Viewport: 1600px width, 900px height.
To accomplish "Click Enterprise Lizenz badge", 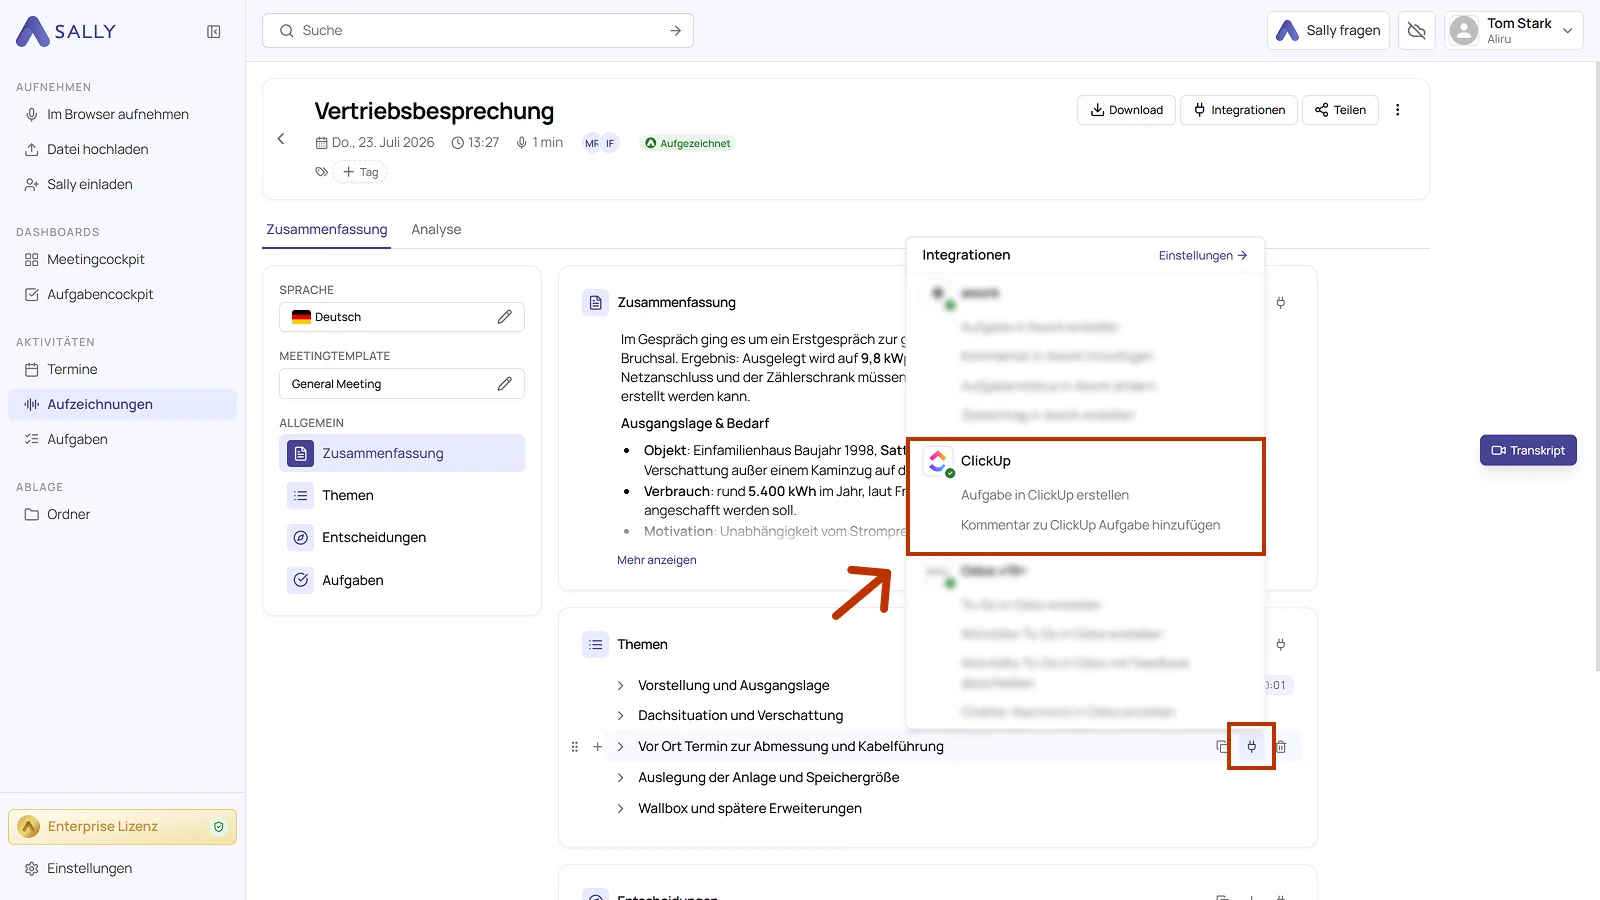I will coord(122,827).
